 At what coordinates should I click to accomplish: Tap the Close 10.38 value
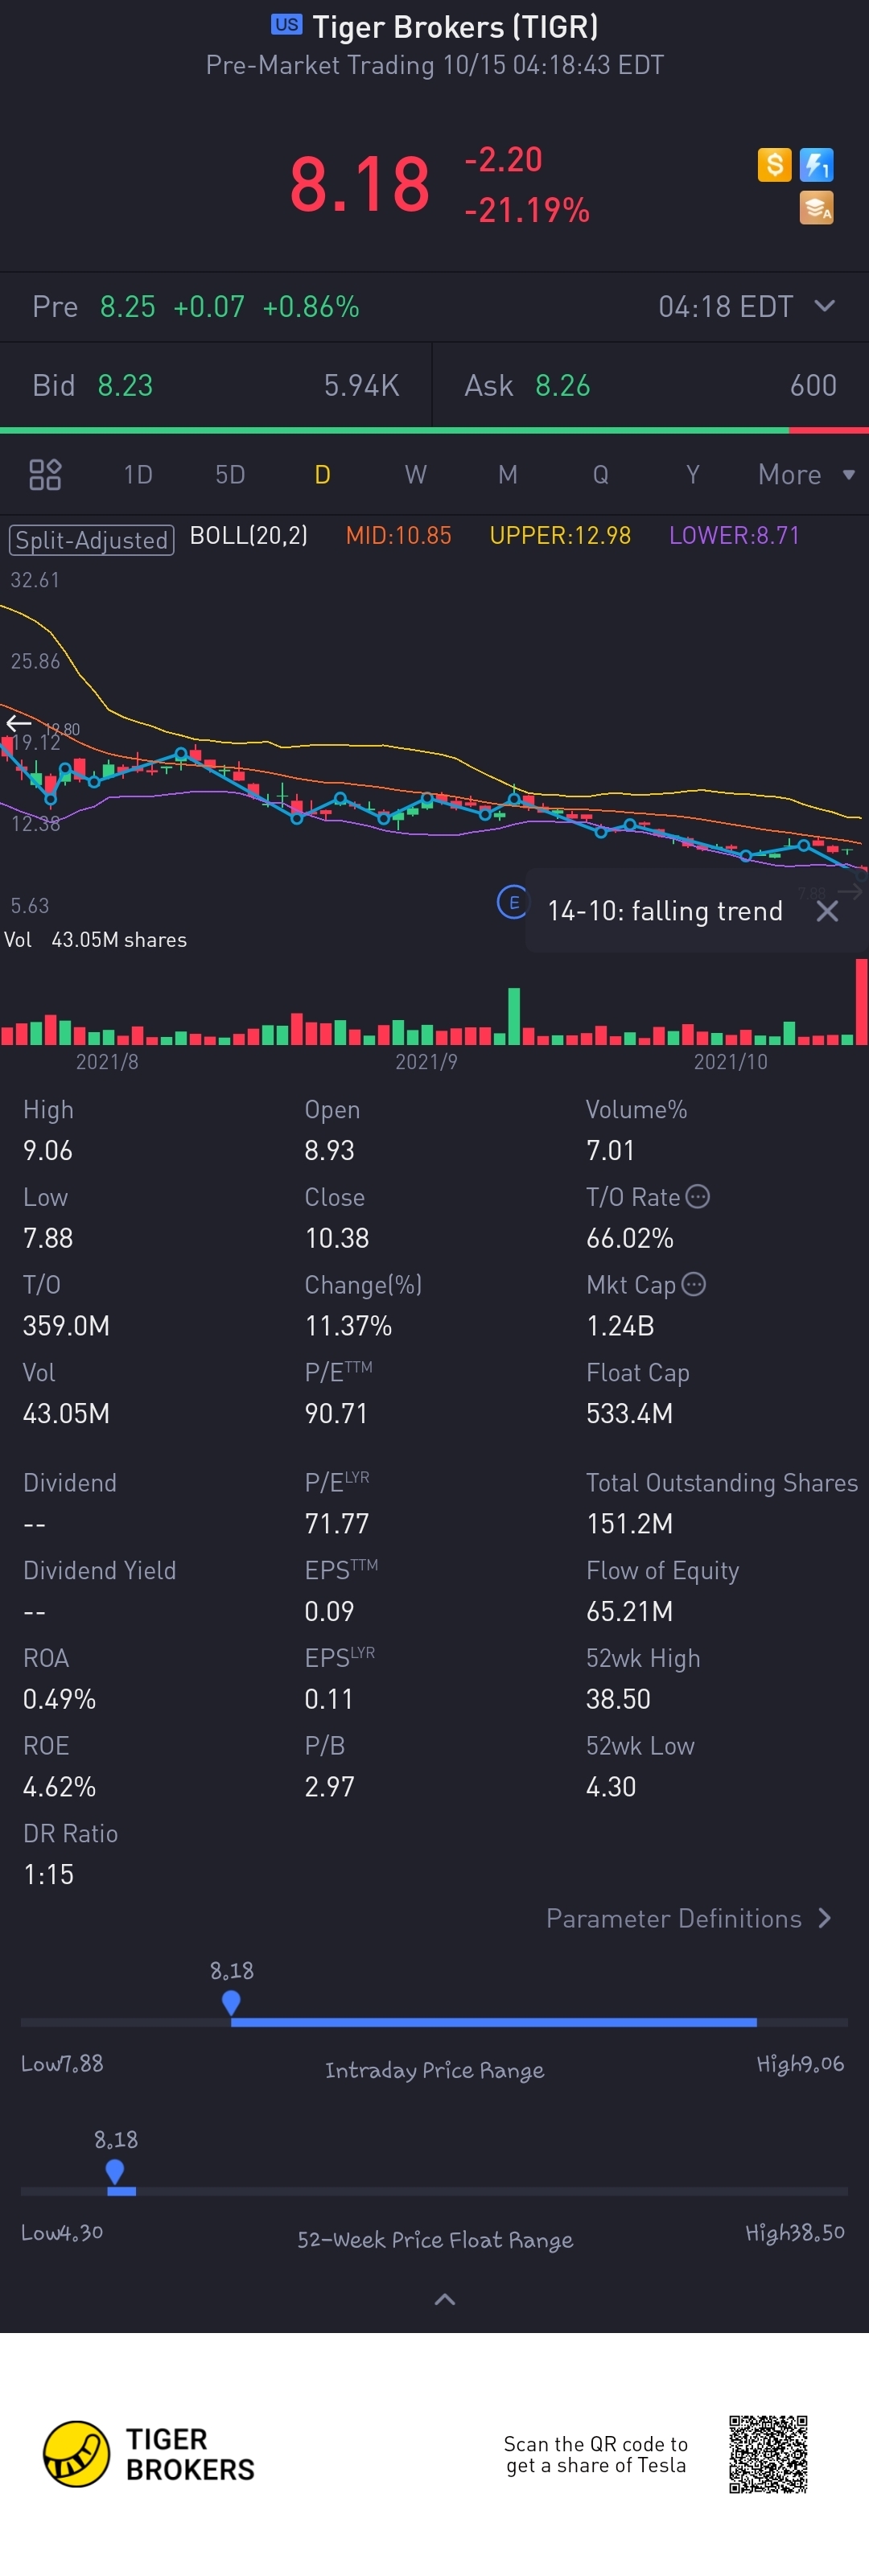click(x=337, y=1238)
